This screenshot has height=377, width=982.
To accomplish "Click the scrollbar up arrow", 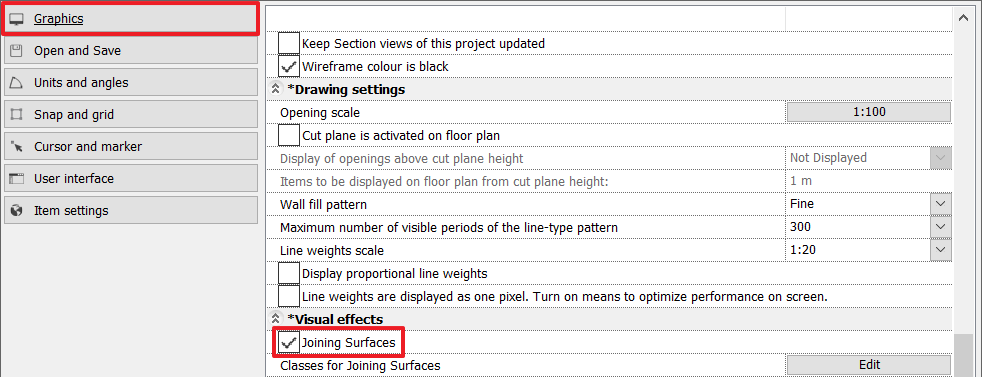I will (963, 18).
